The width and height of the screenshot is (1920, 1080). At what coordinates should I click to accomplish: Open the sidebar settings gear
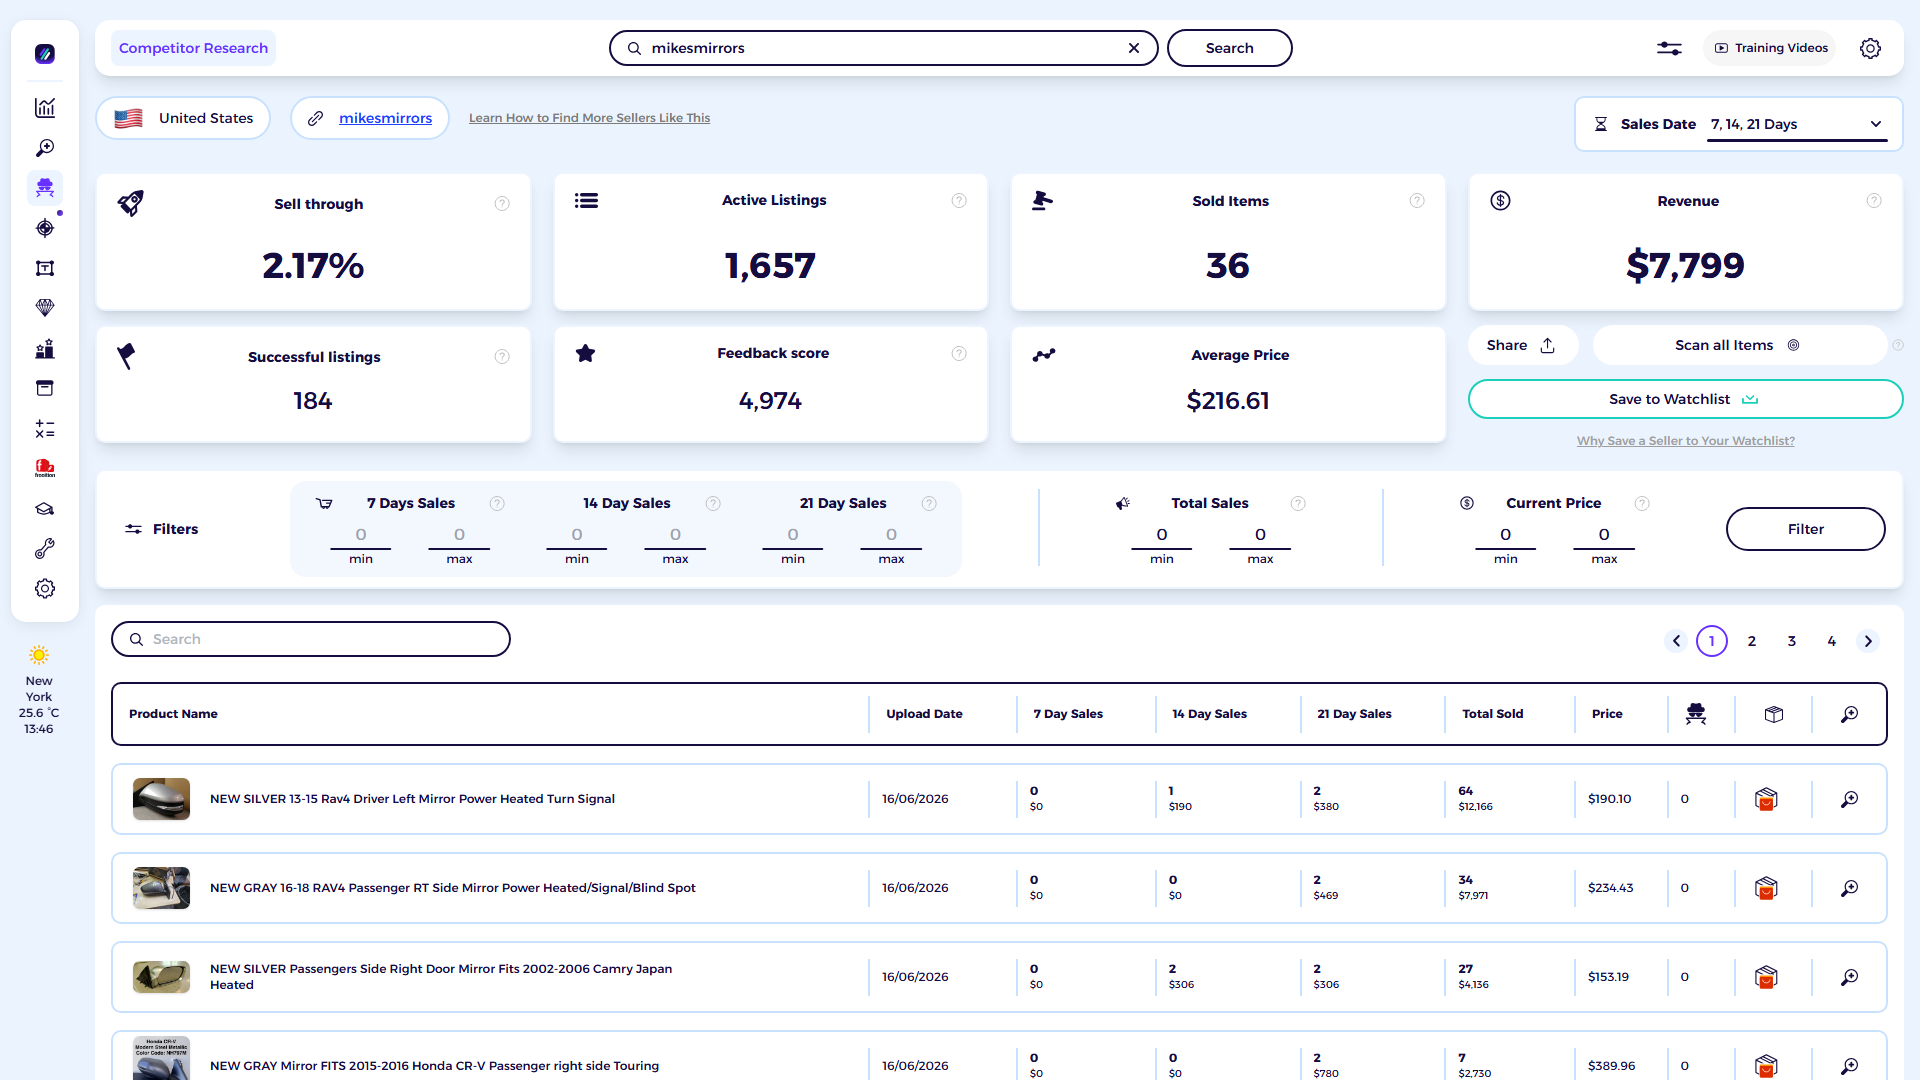pyautogui.click(x=45, y=589)
